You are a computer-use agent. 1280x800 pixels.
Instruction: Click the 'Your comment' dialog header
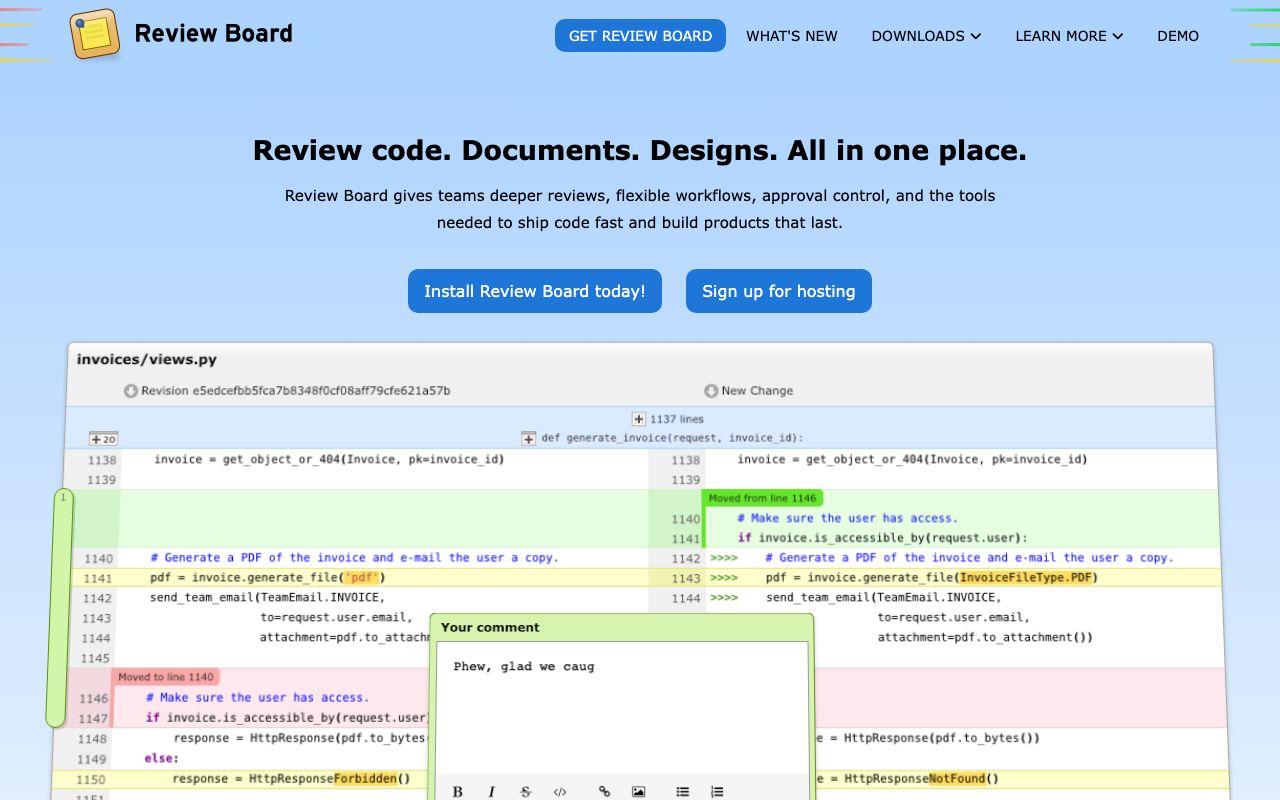[622, 627]
